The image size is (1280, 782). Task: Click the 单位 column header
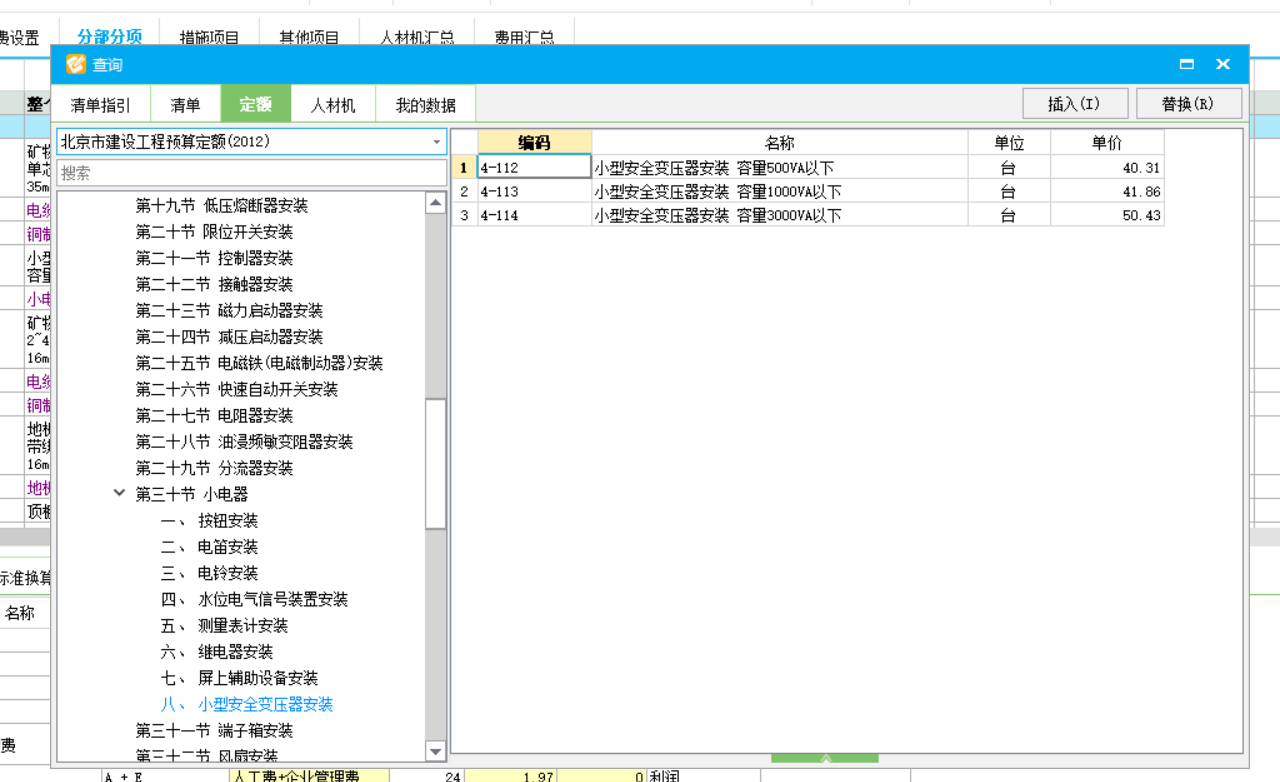[x=1009, y=142]
